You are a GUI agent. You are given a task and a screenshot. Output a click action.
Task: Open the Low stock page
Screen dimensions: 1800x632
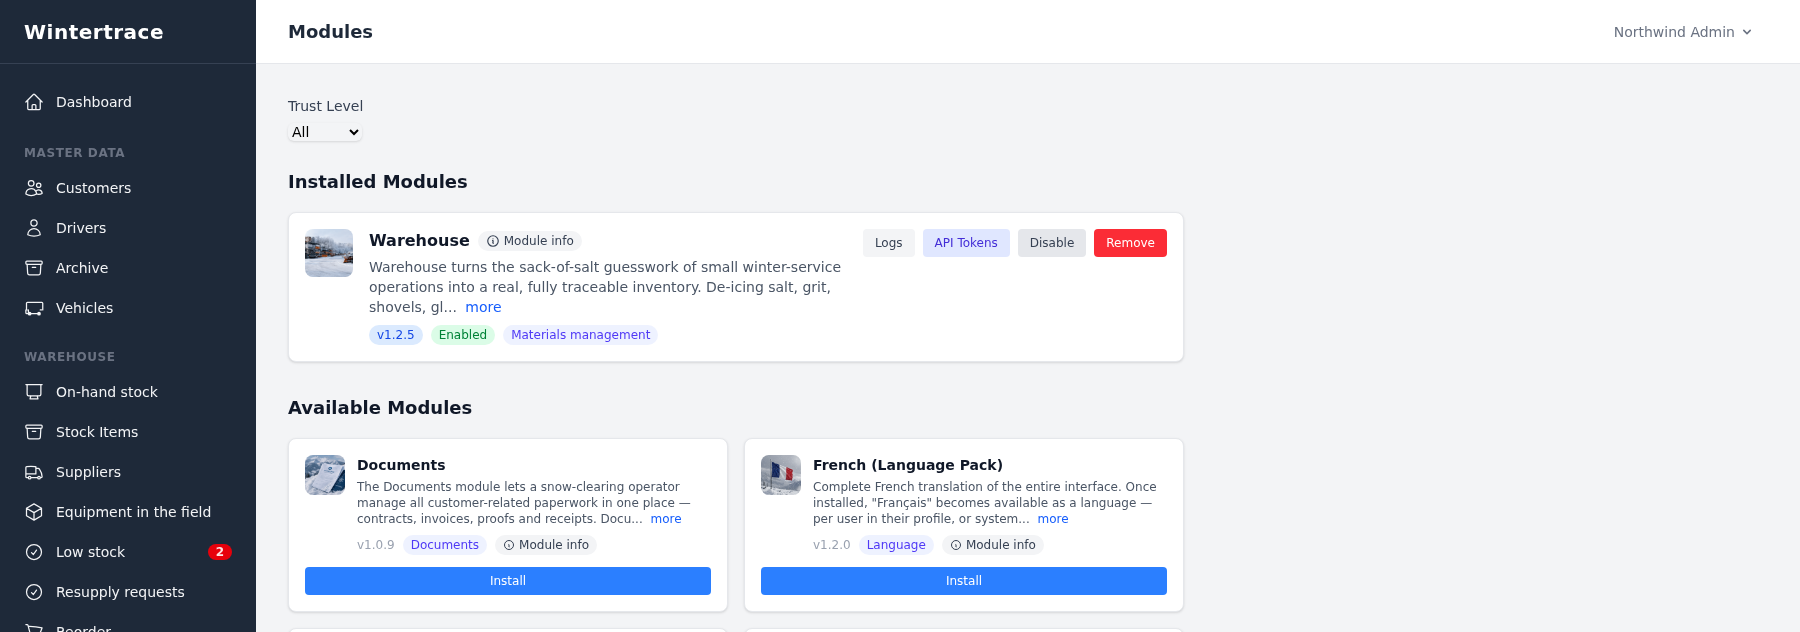[x=128, y=552]
